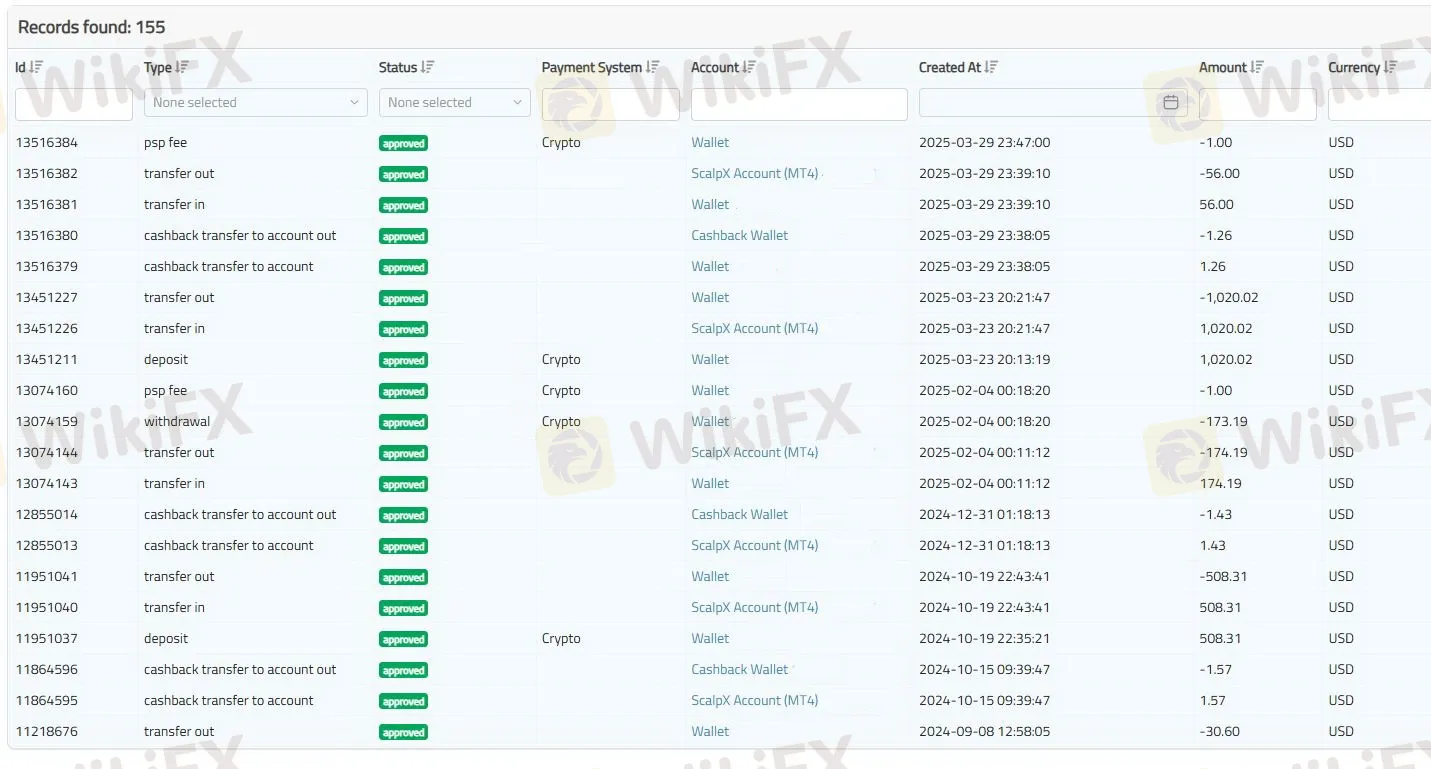
Task: Open ScalpX Account link for record 13074144
Action: [755, 452]
